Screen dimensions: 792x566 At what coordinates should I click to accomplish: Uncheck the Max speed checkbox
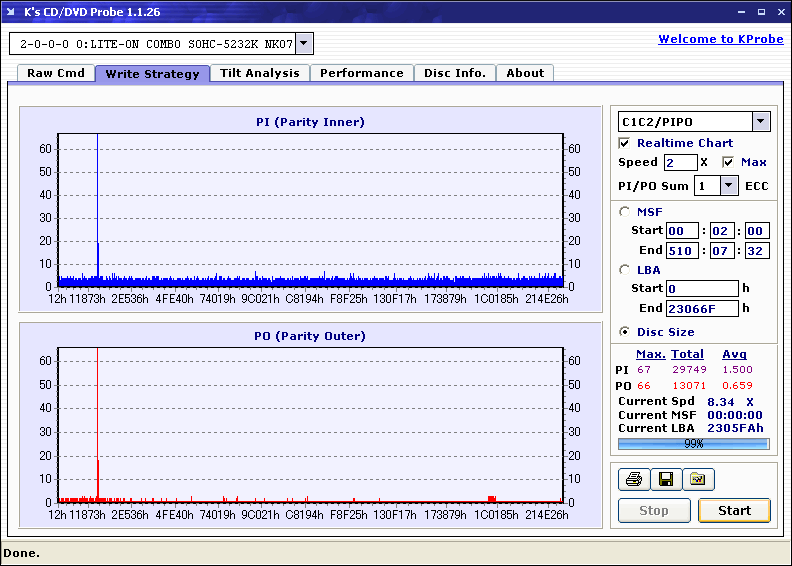click(x=728, y=162)
